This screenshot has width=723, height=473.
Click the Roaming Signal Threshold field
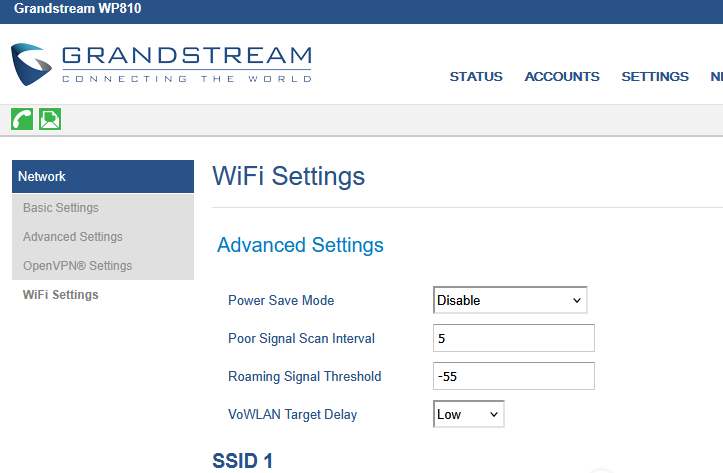point(514,376)
